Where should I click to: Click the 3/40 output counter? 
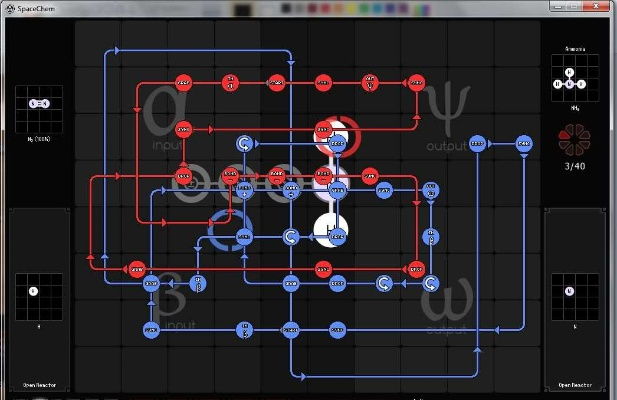point(575,166)
